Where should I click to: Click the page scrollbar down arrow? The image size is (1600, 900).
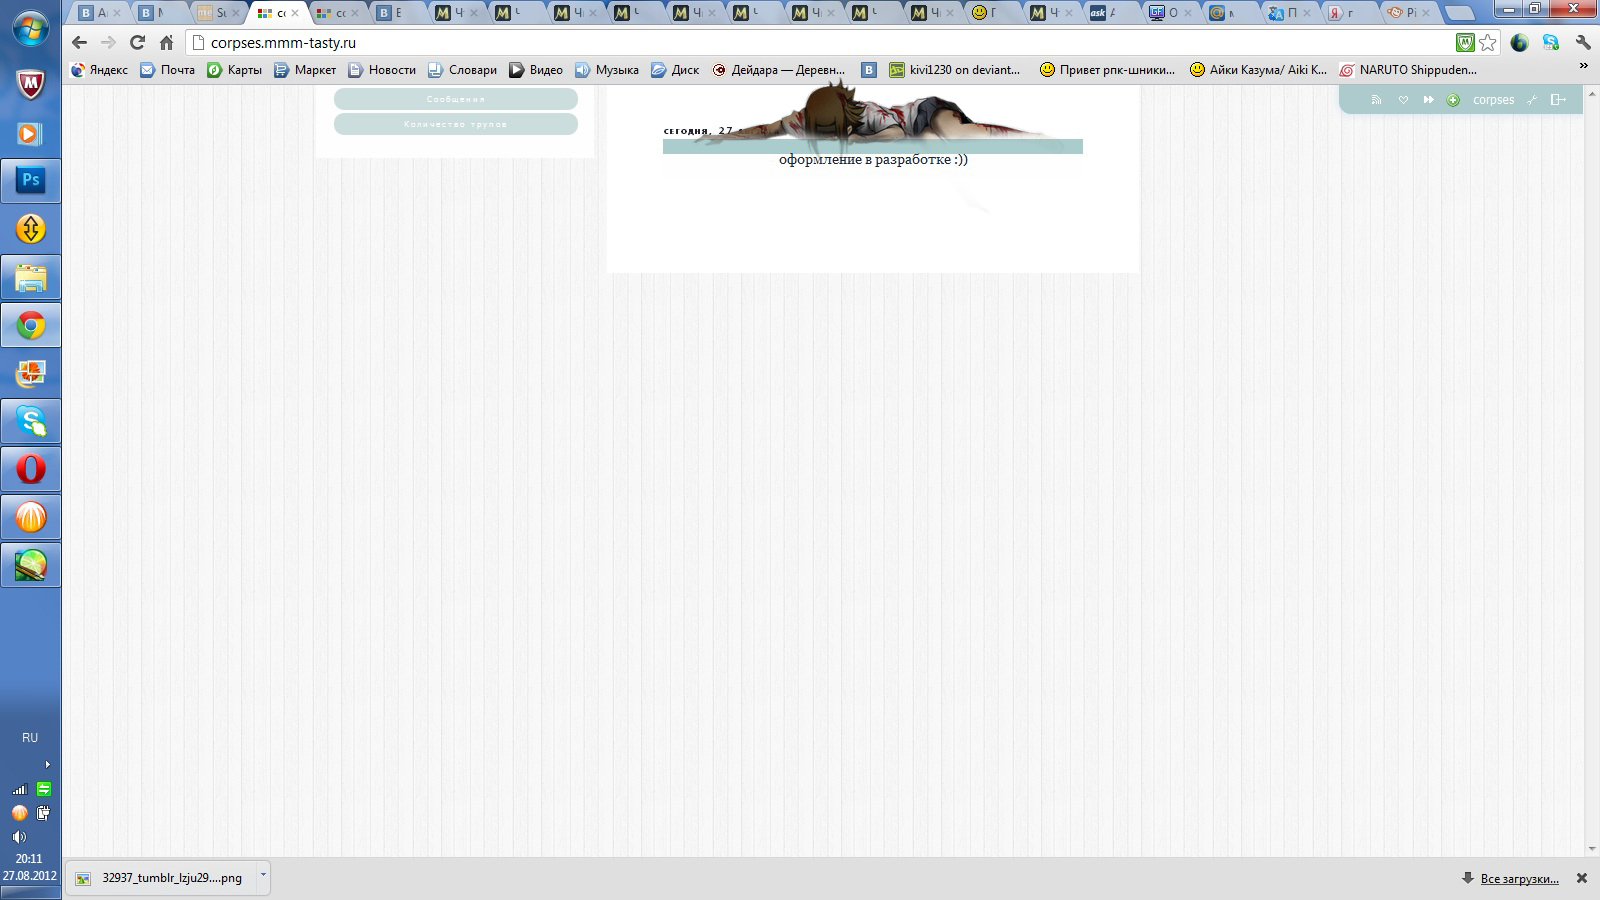click(1592, 849)
